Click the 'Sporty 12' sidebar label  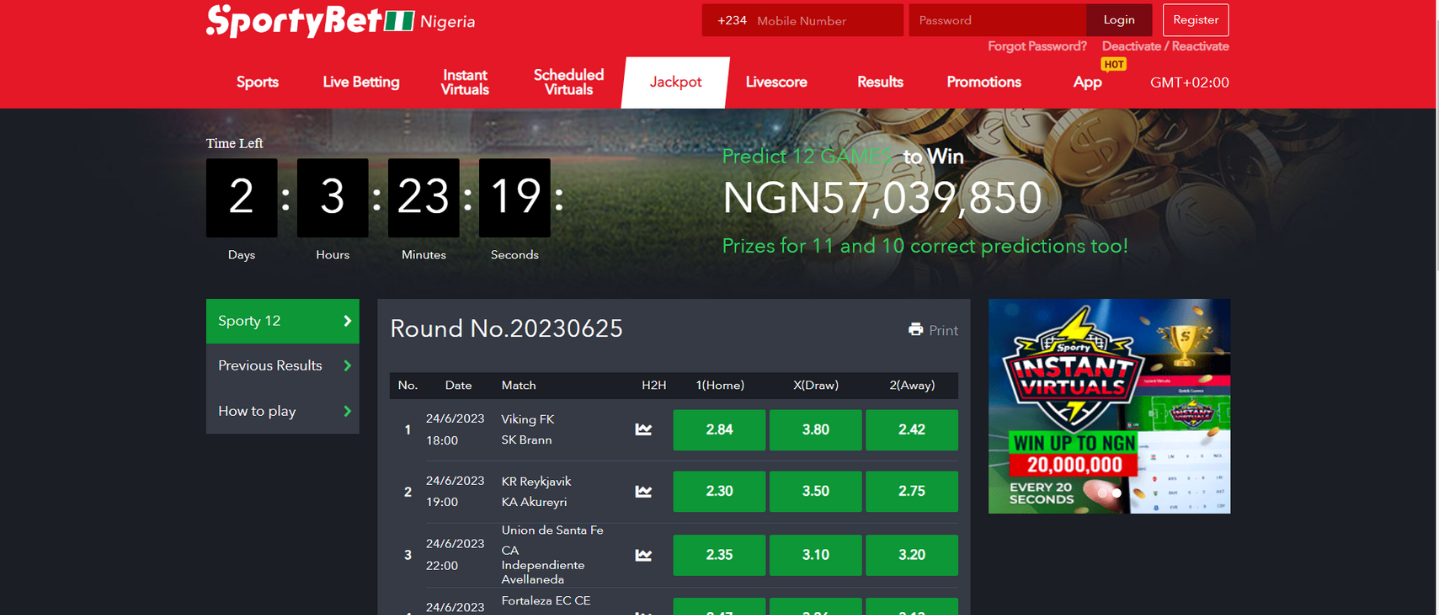[249, 321]
